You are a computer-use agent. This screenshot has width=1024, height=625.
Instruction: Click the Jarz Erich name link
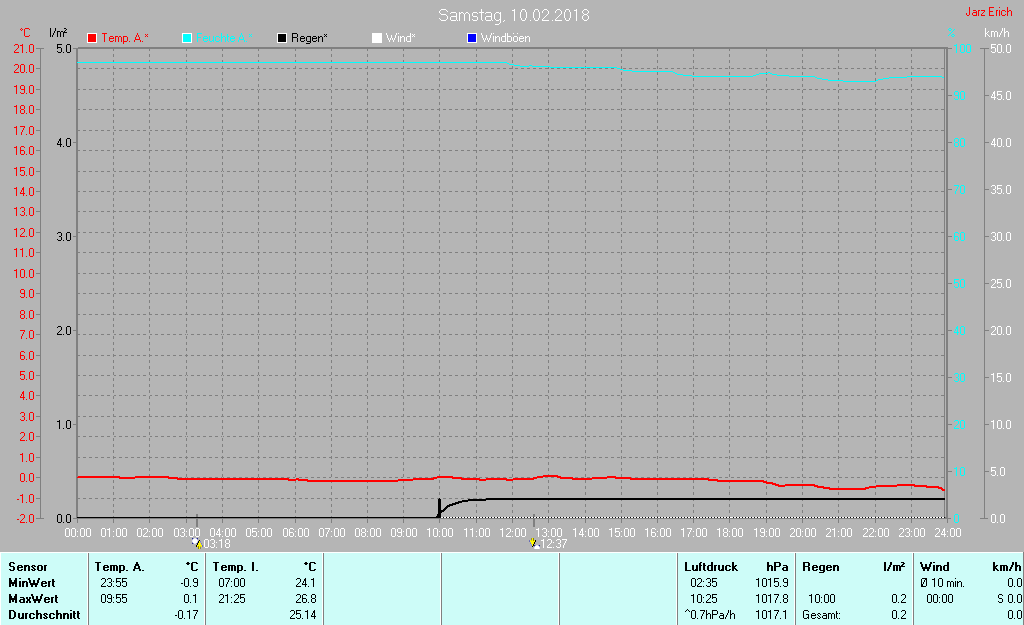point(989,12)
